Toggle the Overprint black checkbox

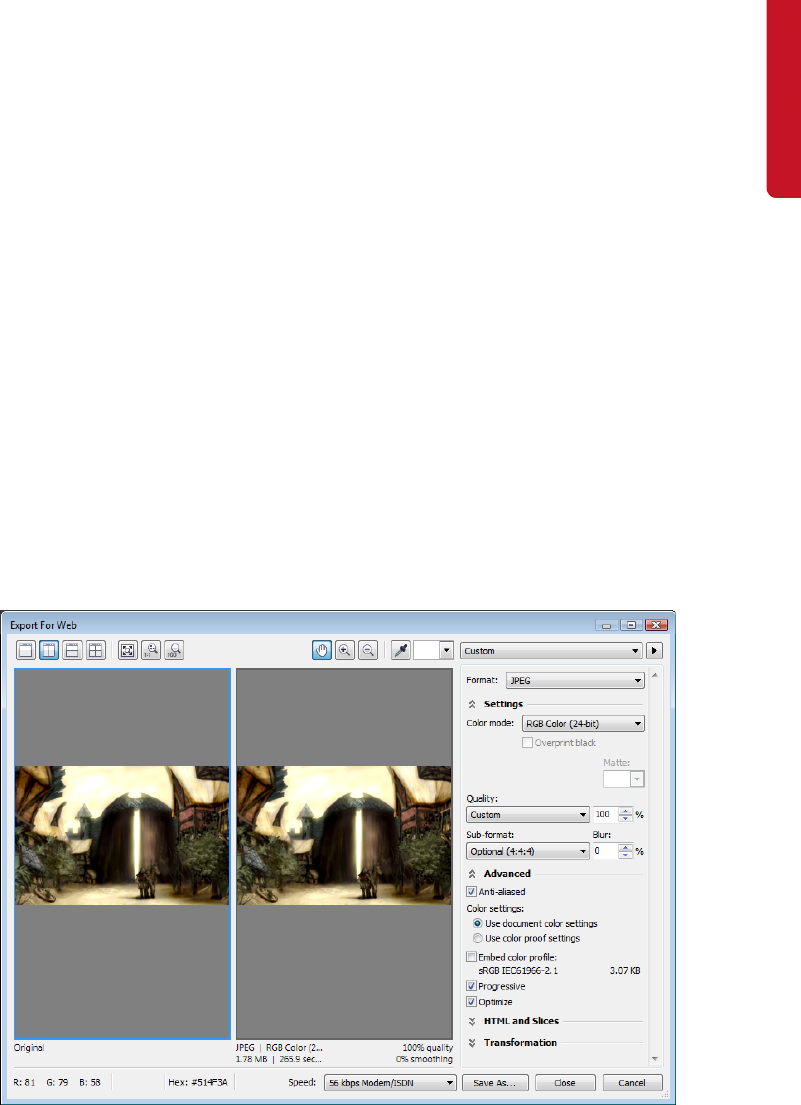(x=527, y=743)
